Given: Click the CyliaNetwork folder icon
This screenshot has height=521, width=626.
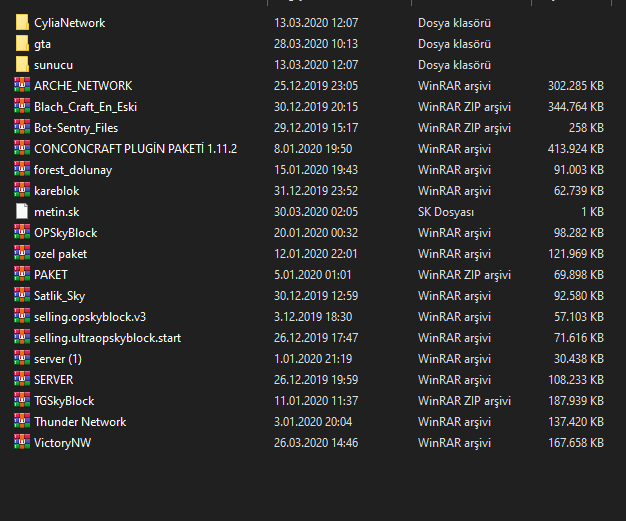Looking at the screenshot, I should point(22,22).
